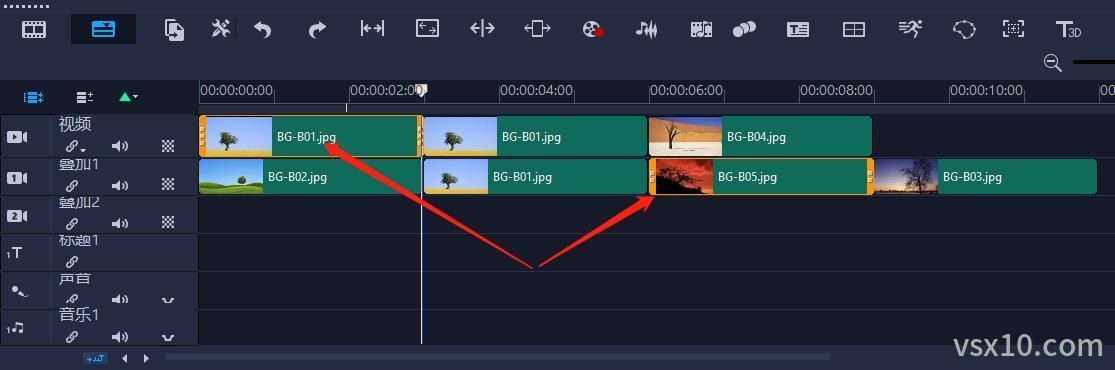Toggle ripple link on Title track
The width and height of the screenshot is (1115, 370).
pyautogui.click(x=72, y=262)
